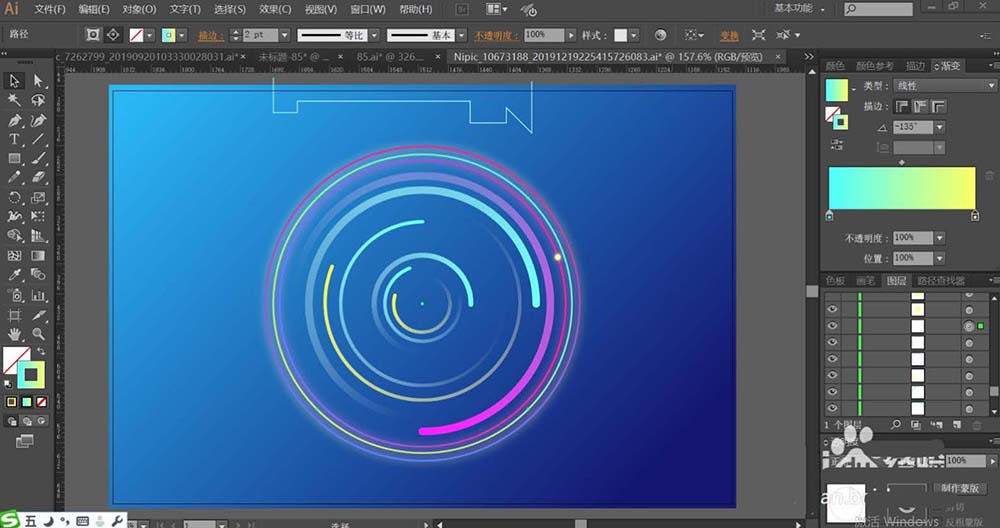Select the Eyedropper tool

pos(15,275)
